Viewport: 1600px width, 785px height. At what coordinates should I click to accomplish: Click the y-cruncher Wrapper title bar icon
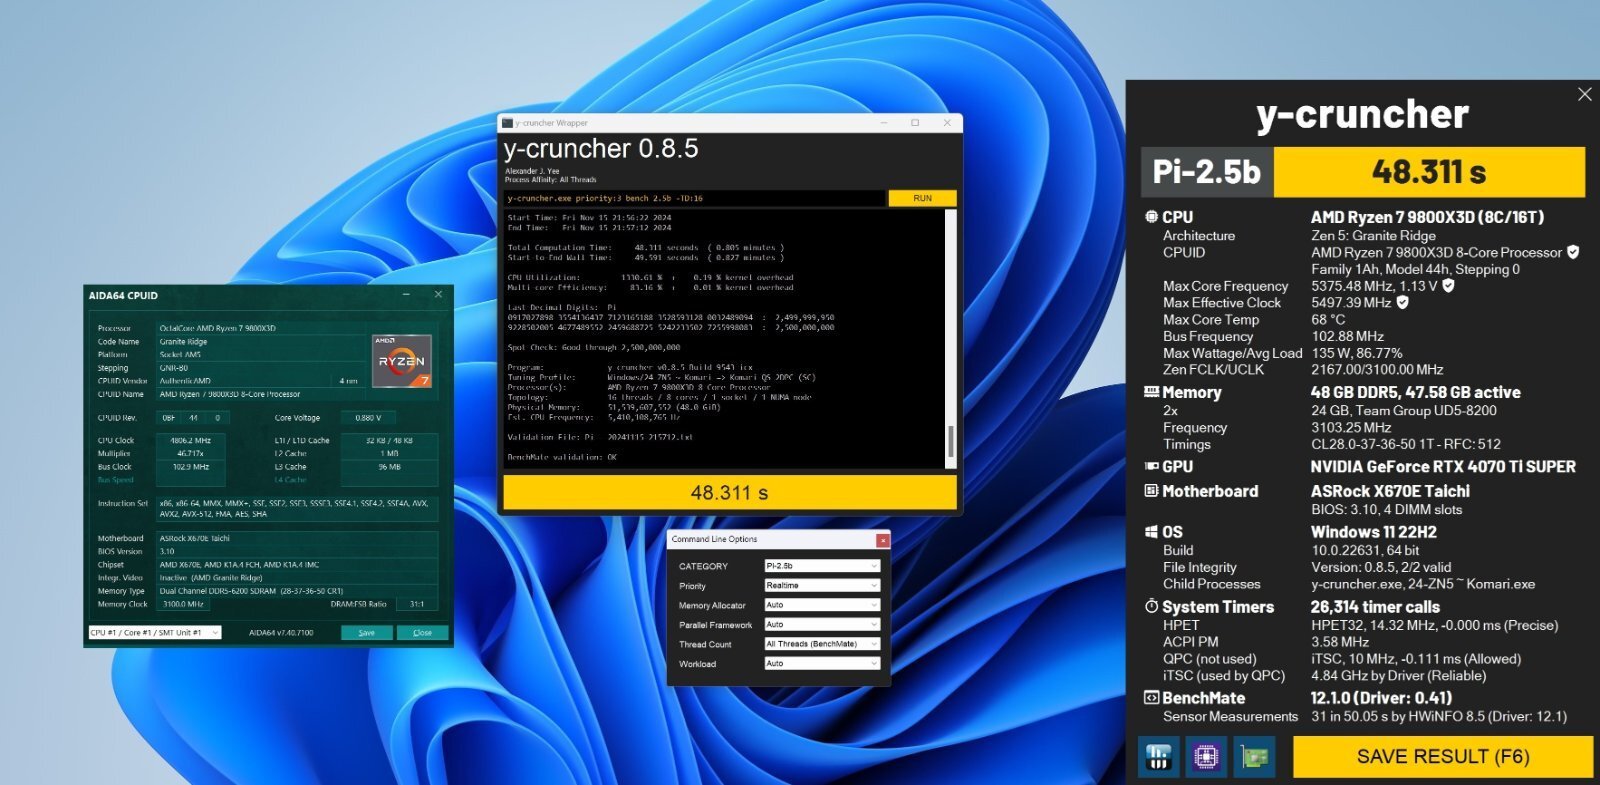pyautogui.click(x=507, y=123)
